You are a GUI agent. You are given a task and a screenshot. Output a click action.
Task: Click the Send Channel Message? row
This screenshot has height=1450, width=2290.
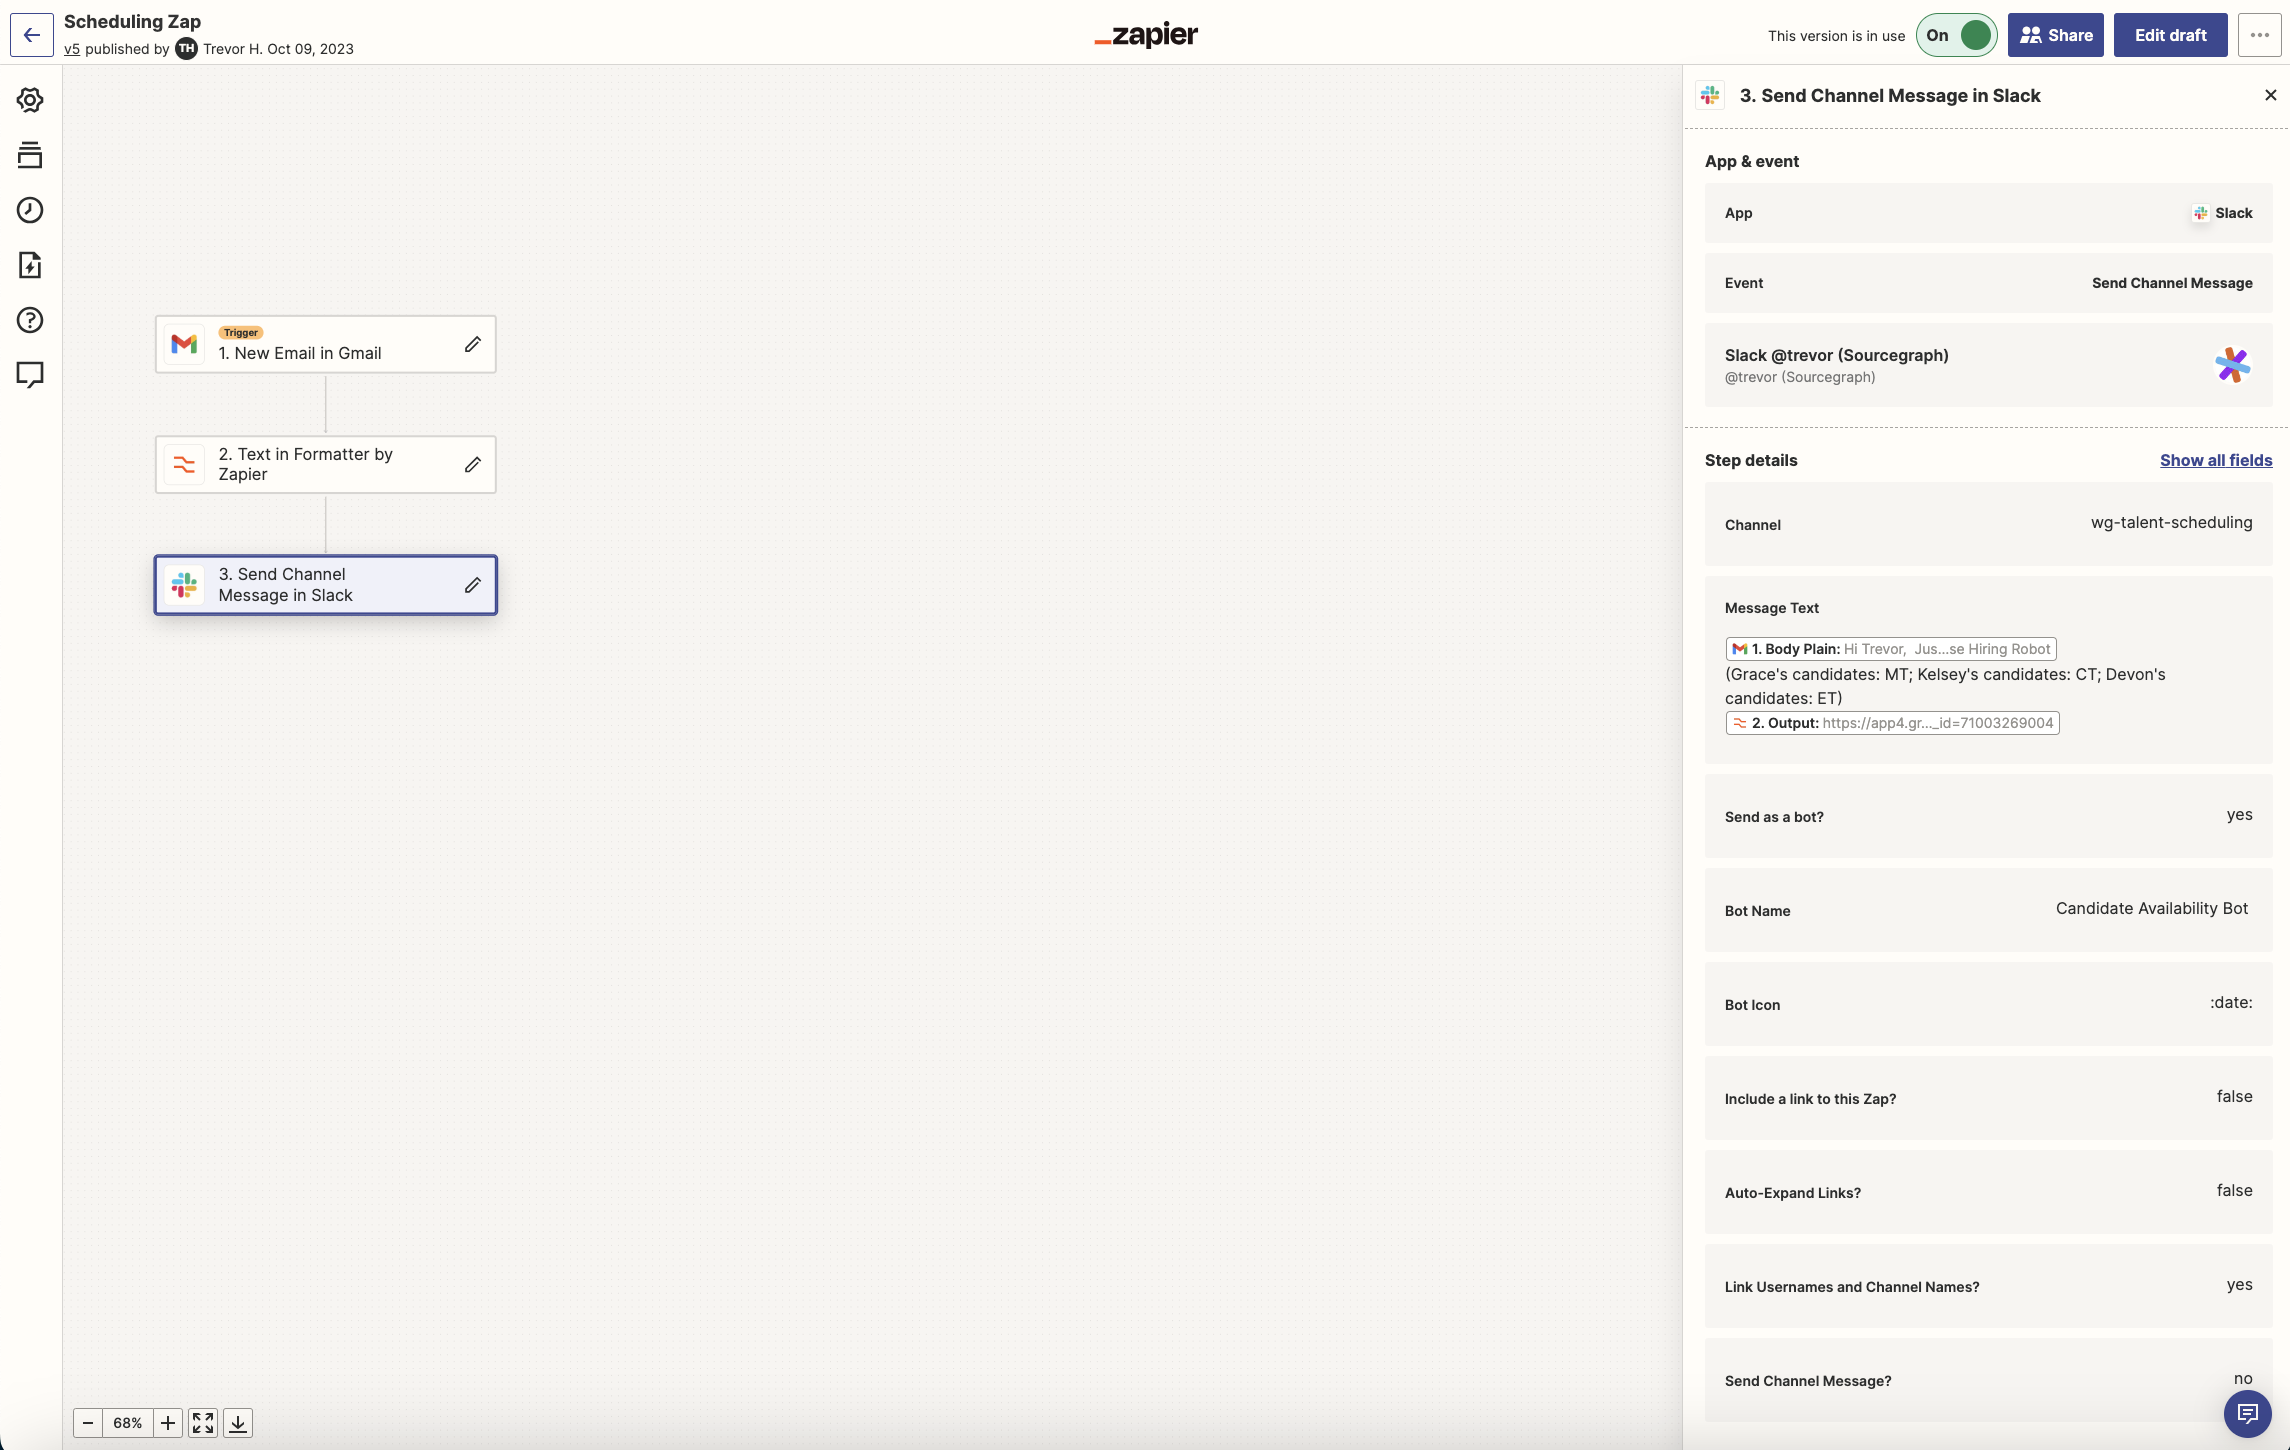pyautogui.click(x=1988, y=1380)
